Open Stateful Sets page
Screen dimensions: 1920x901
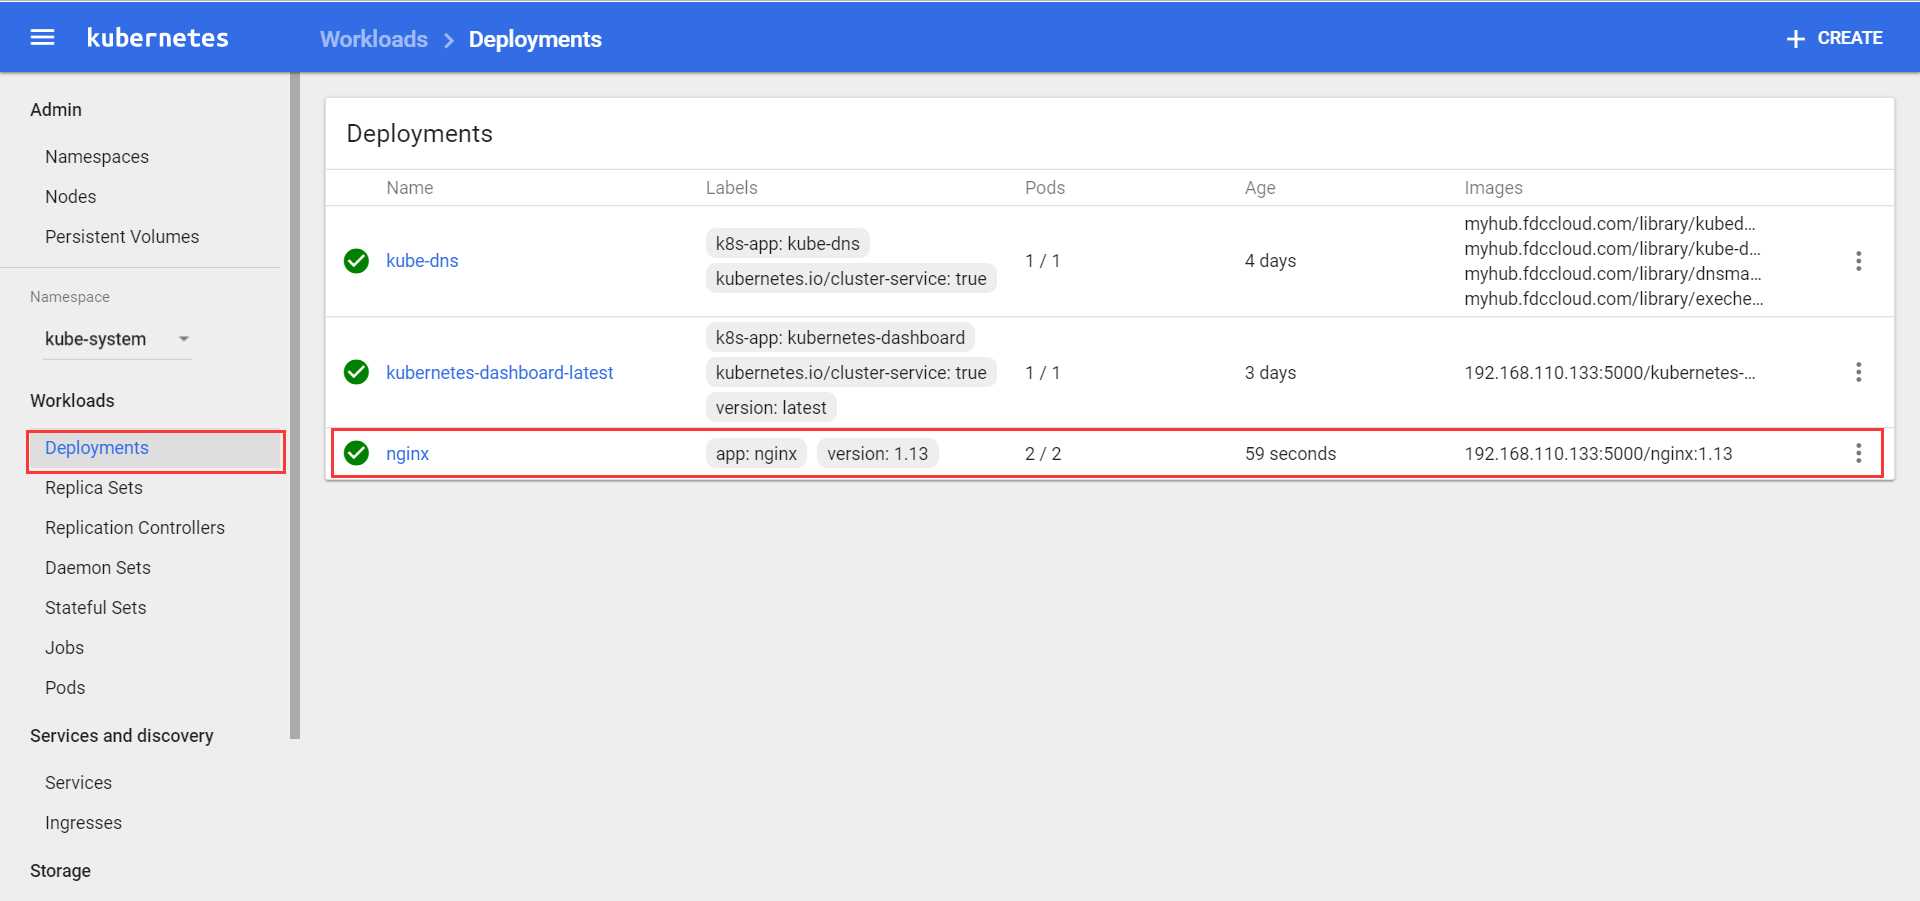[x=96, y=608]
